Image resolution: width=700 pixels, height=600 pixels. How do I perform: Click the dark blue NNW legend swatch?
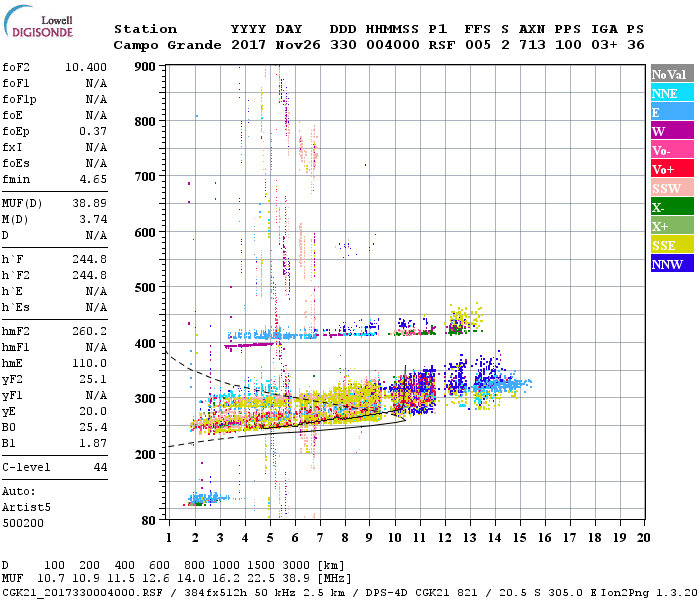point(670,264)
